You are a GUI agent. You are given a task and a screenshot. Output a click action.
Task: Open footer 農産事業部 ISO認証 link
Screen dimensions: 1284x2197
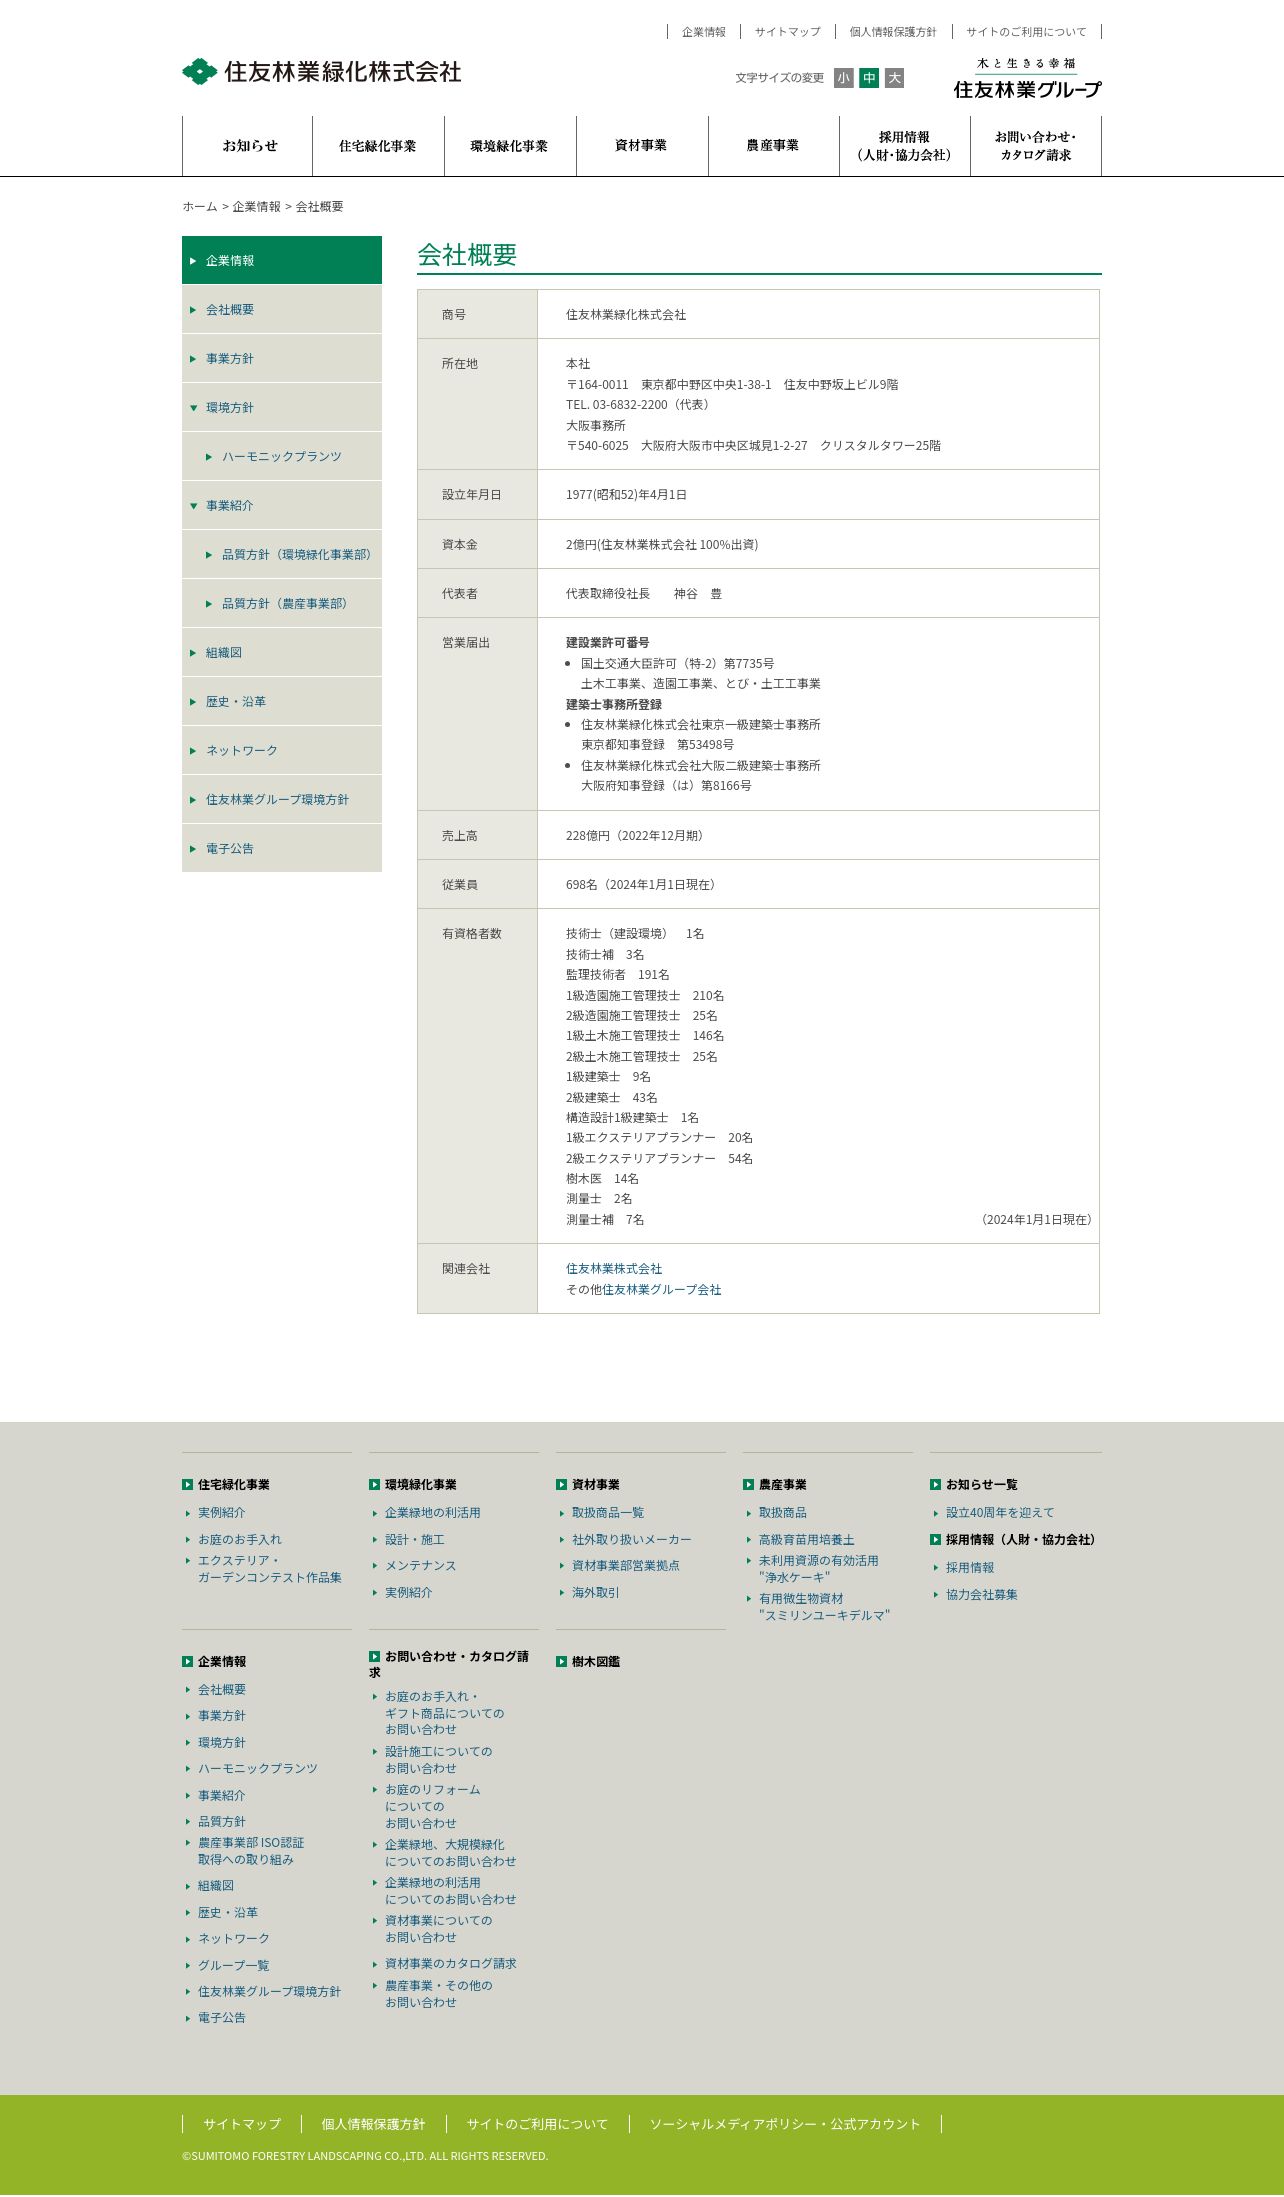251,1852
